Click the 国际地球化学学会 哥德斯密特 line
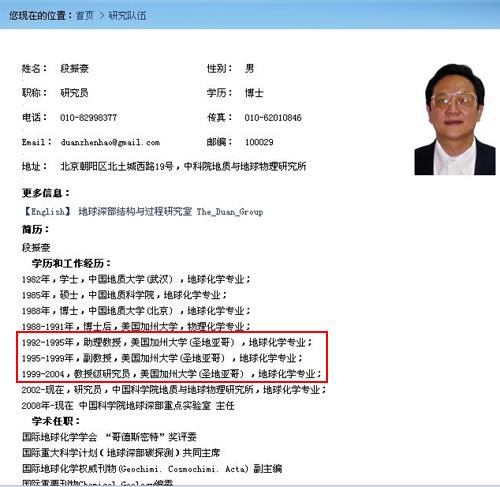Screen dimensions: 500x487 [x=109, y=437]
